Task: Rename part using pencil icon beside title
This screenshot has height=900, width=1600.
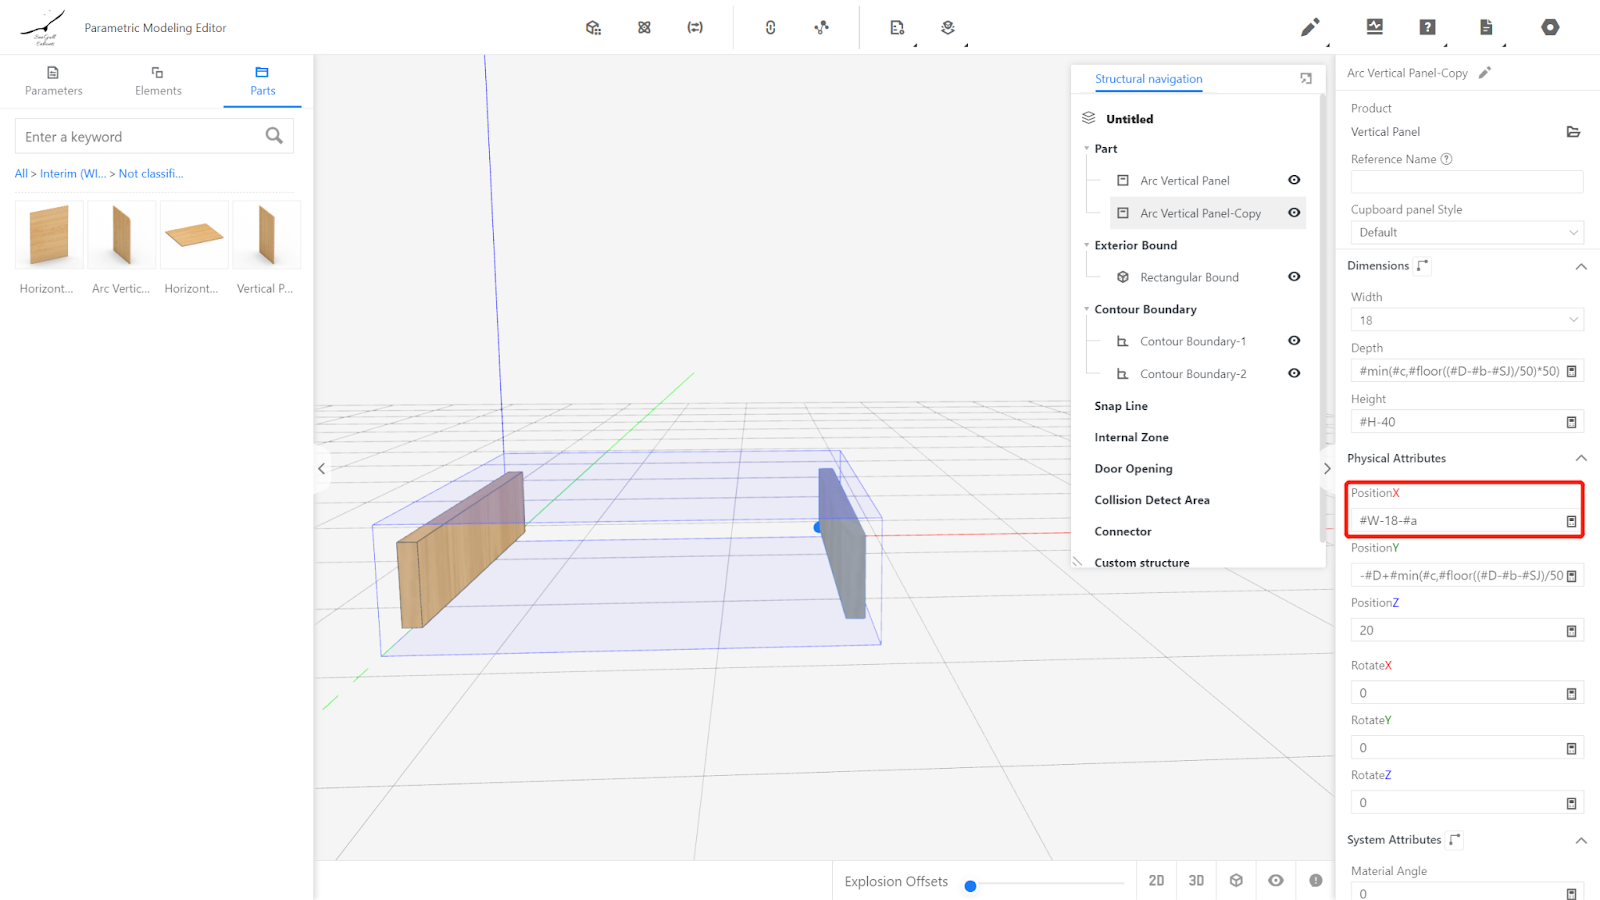Action: point(1485,73)
